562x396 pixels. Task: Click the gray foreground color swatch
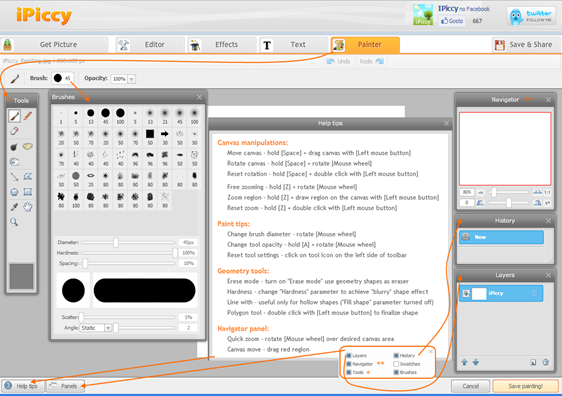pyautogui.click(x=22, y=276)
